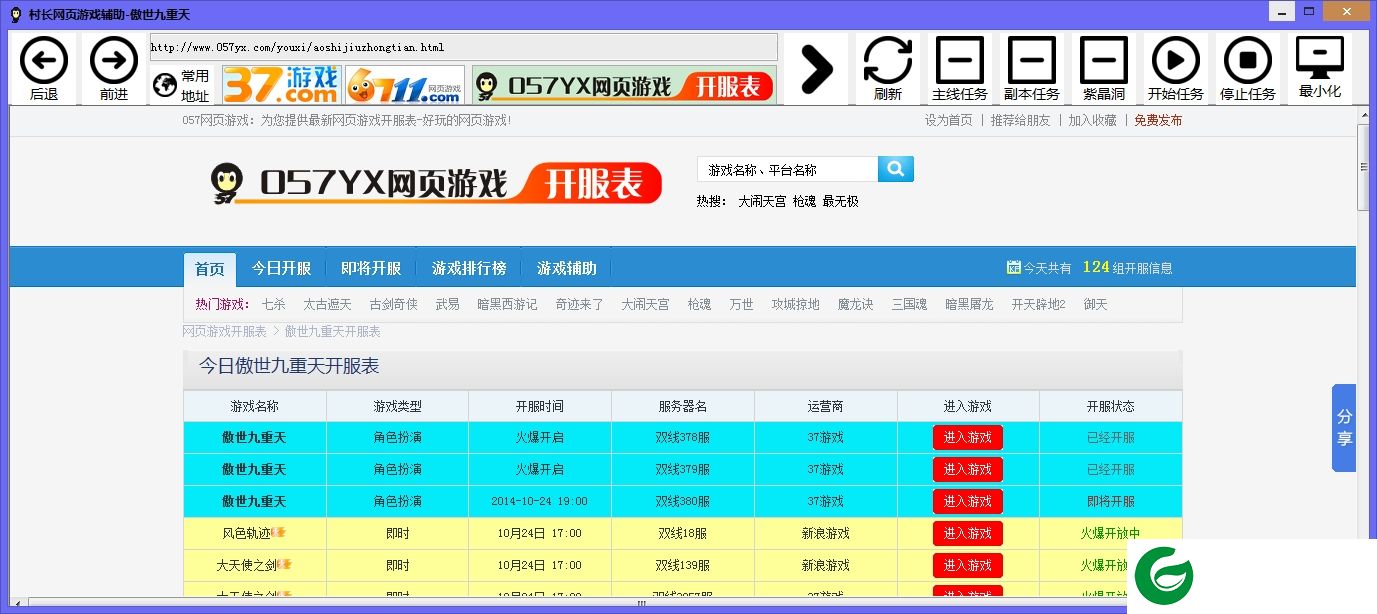Click 加入收藏 link
Viewport: 1377px width, 614px height.
pyautogui.click(x=1092, y=120)
